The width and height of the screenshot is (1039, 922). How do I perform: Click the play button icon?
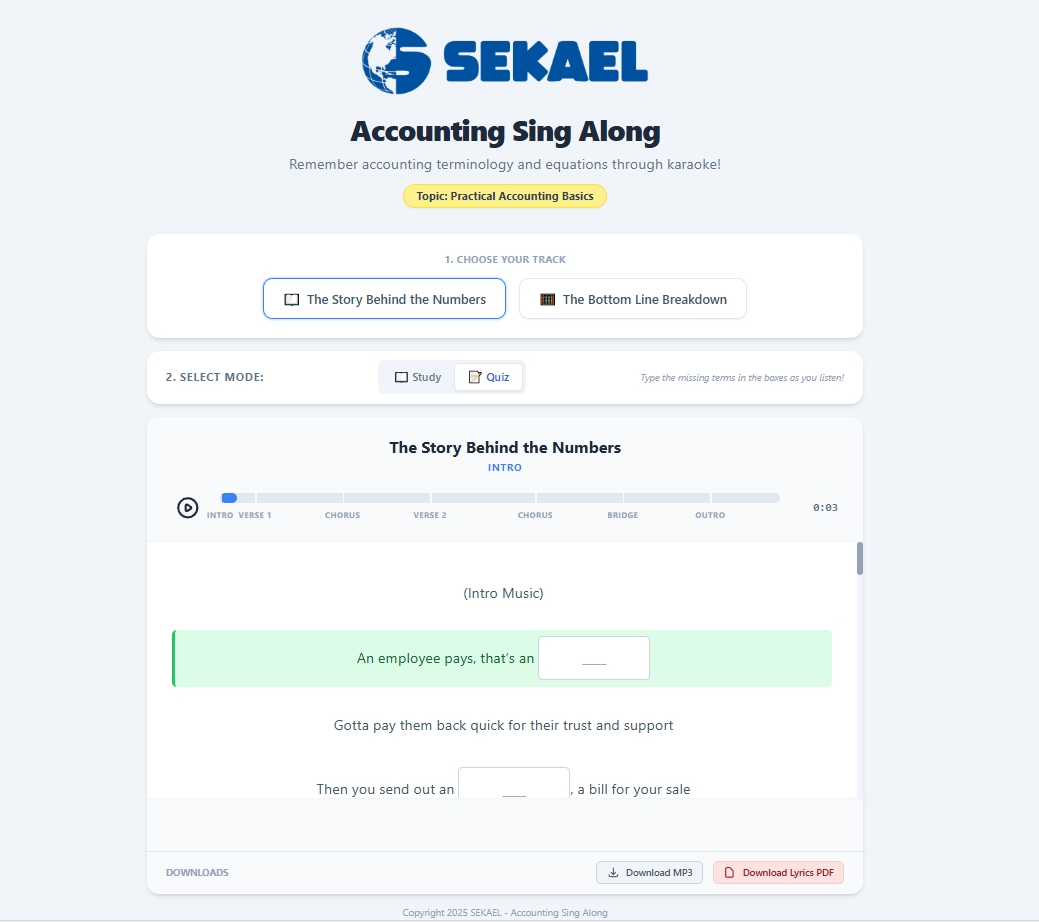coord(188,507)
